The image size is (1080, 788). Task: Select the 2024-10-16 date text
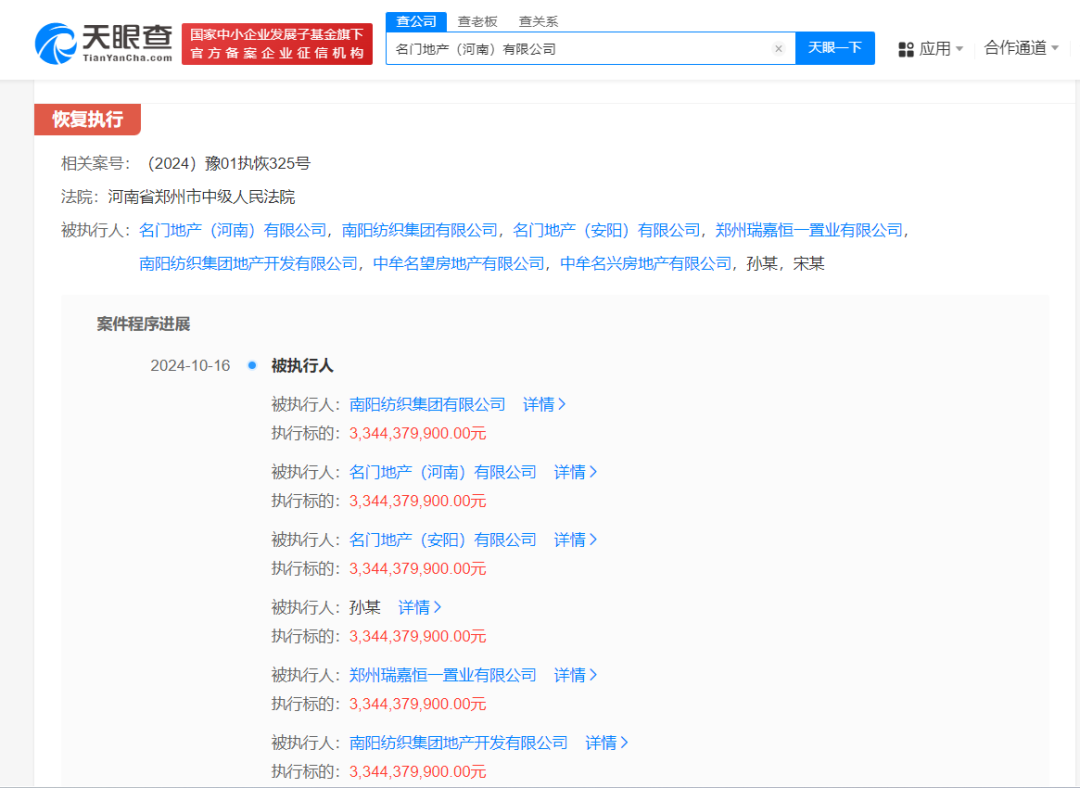(x=190, y=365)
